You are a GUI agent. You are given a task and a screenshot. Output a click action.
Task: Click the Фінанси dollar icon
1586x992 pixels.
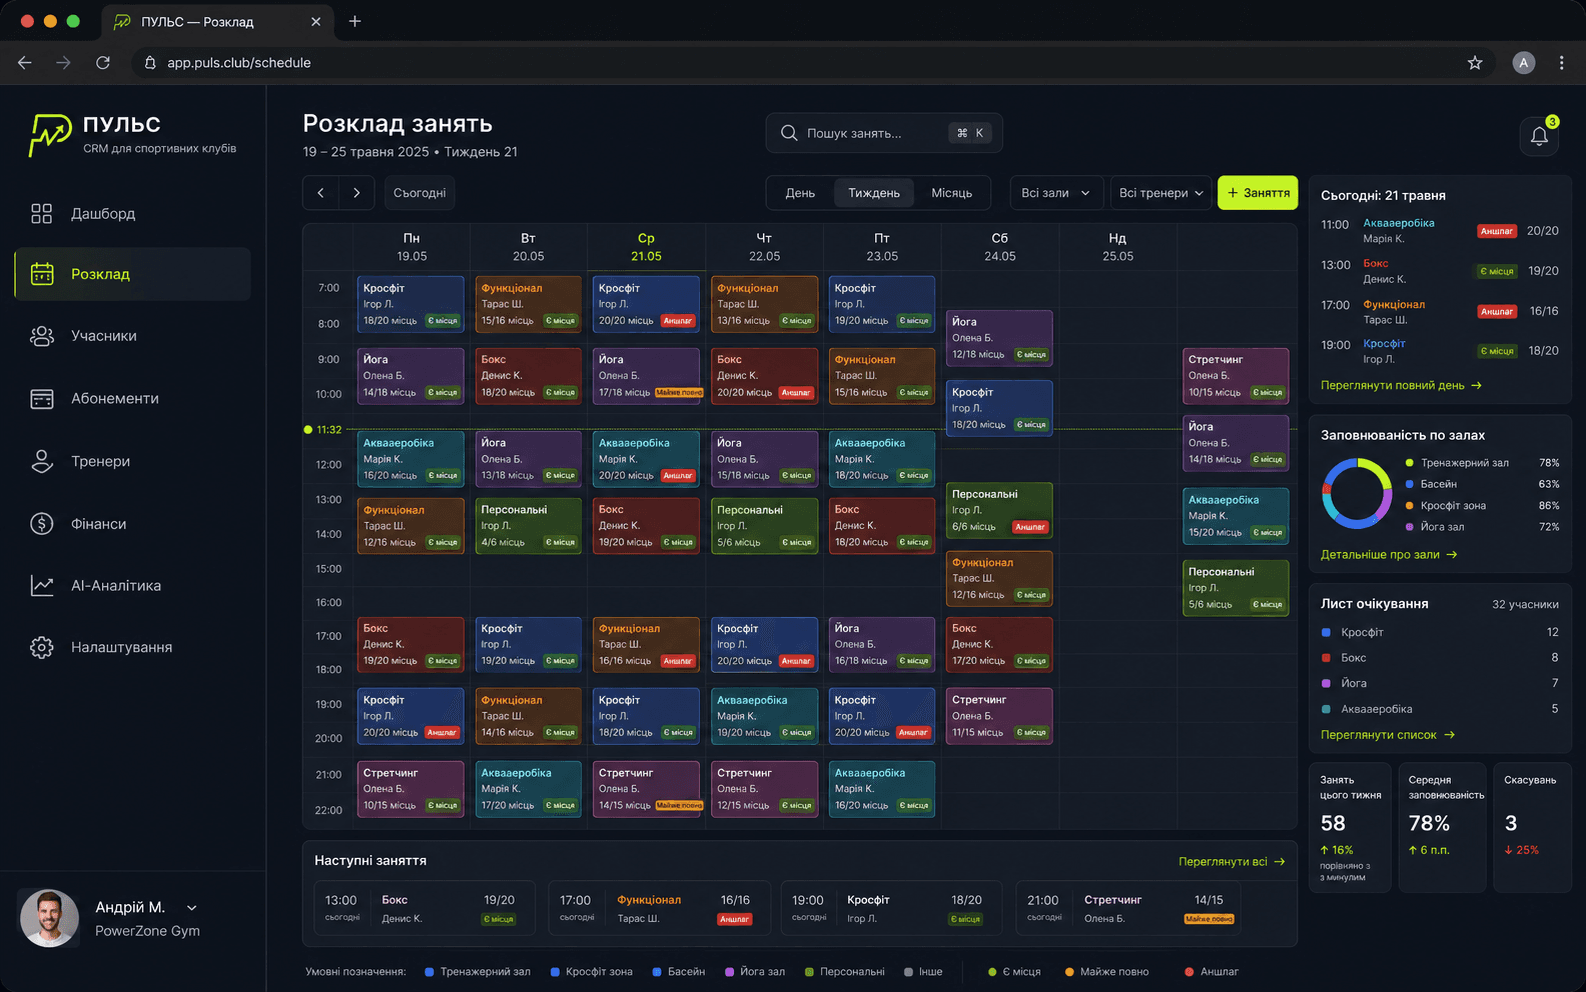tap(41, 523)
